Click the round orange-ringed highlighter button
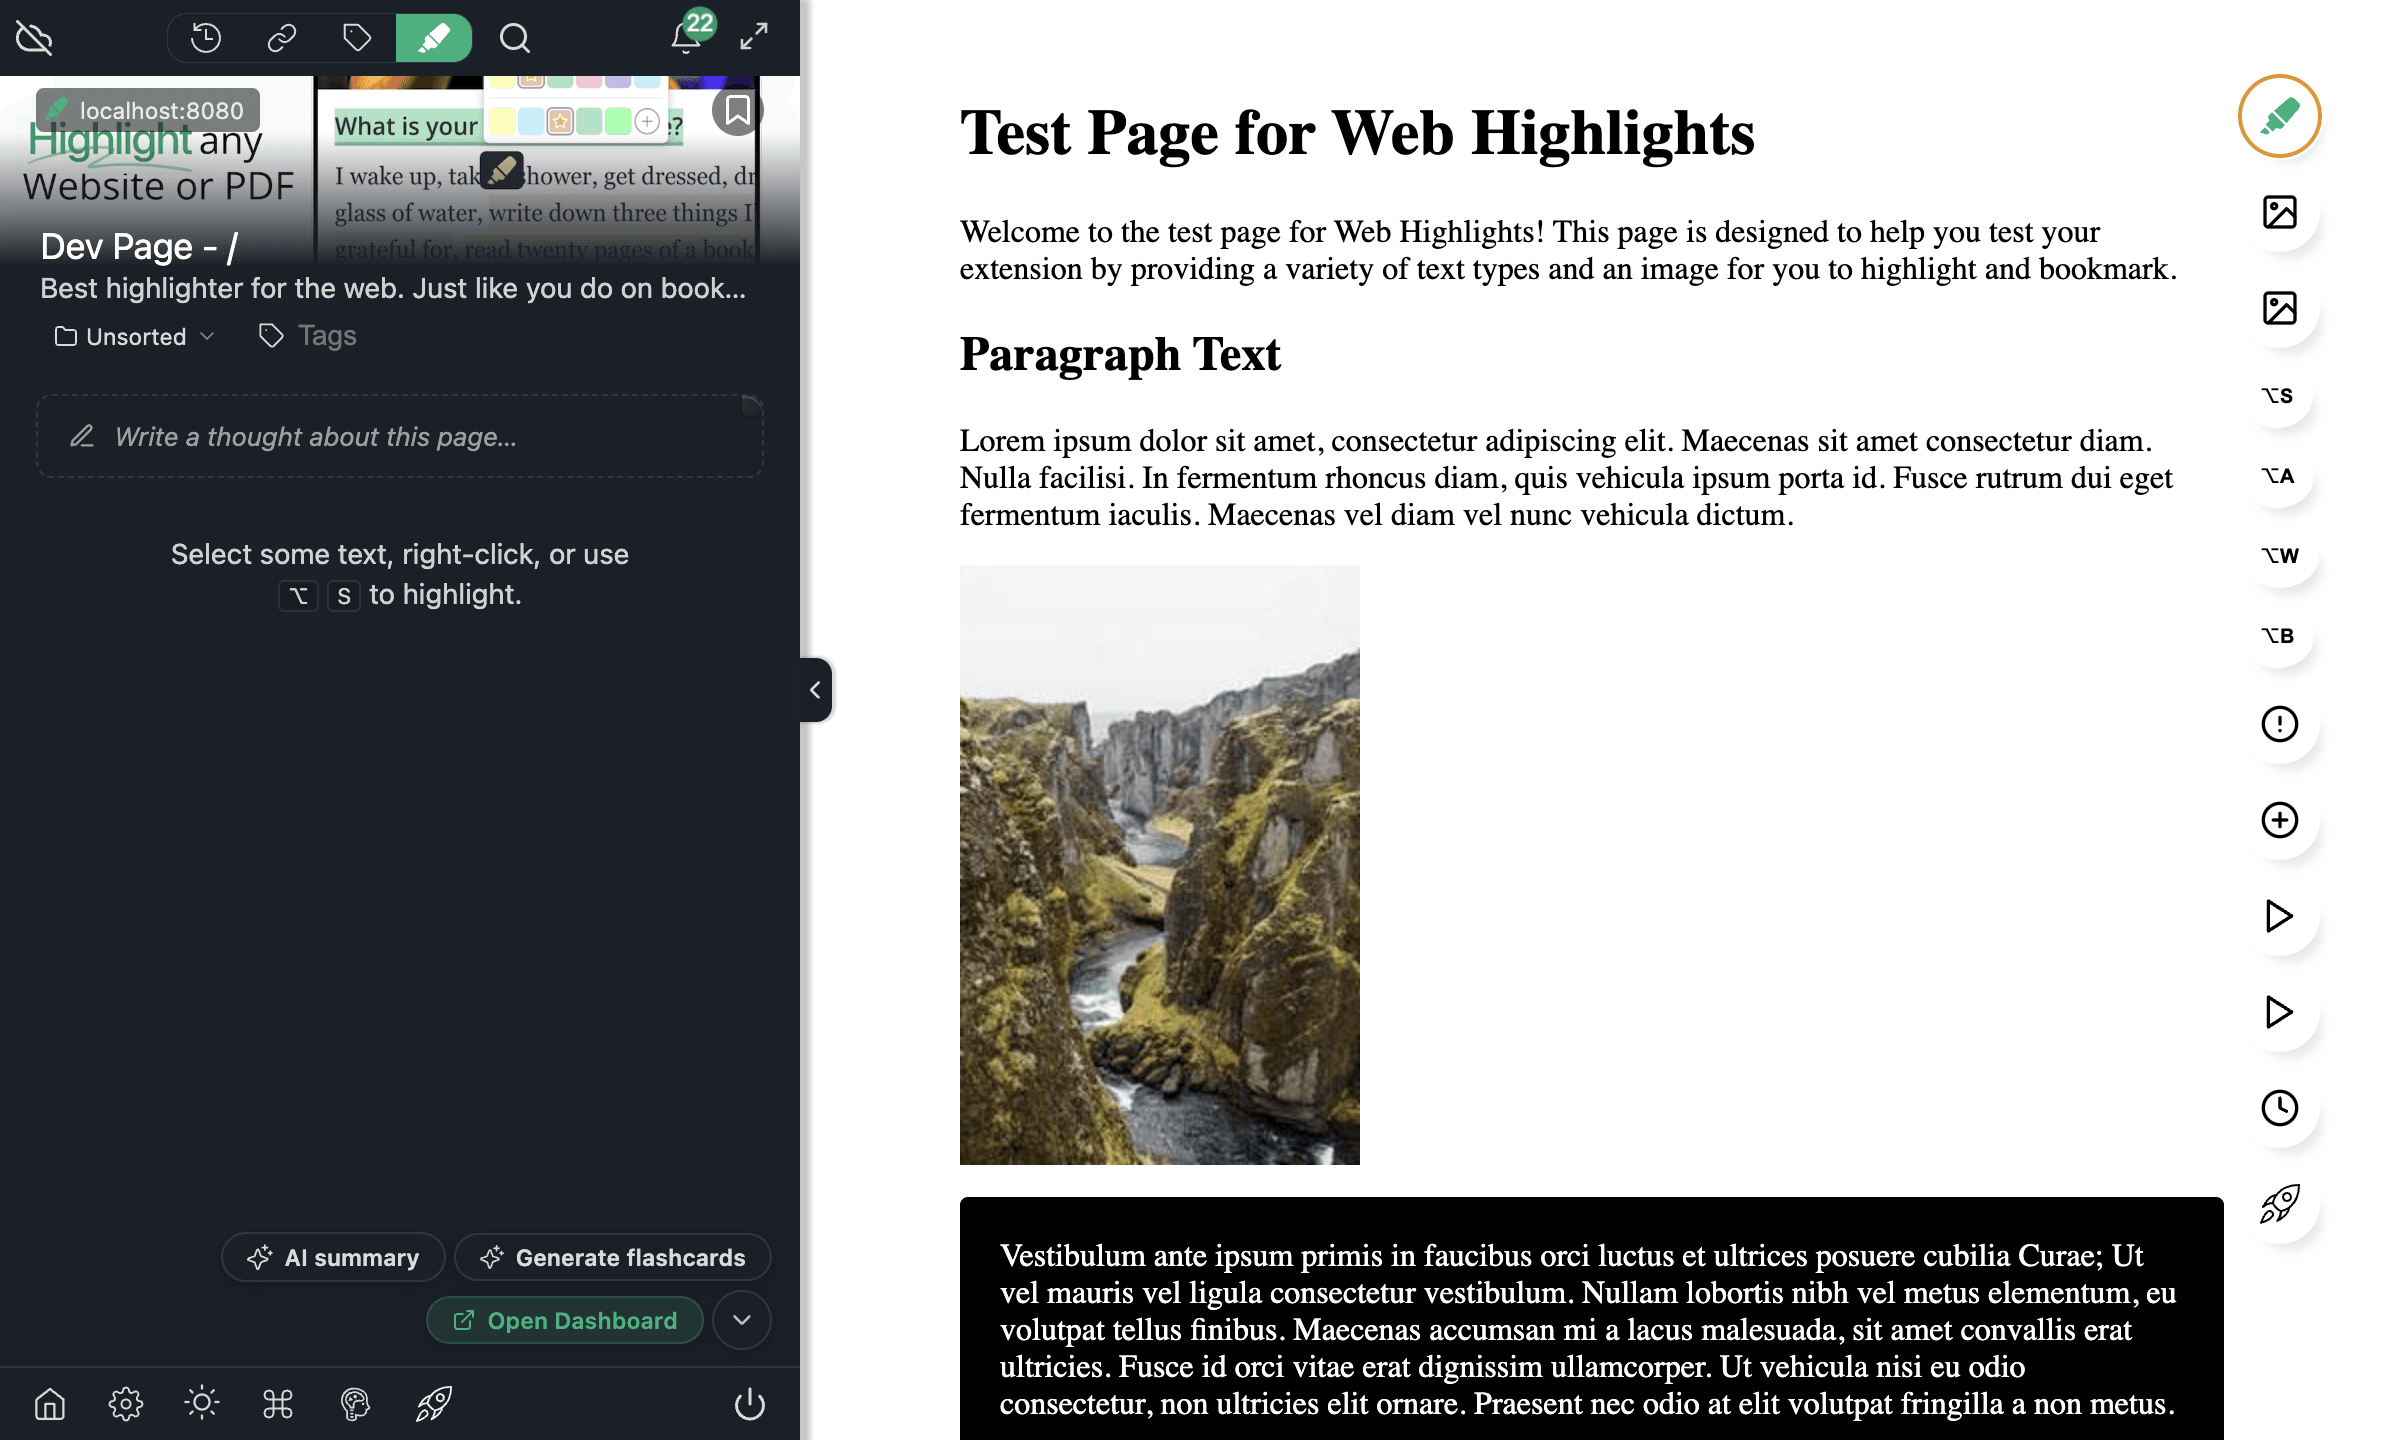2400x1440 pixels. [x=2279, y=116]
